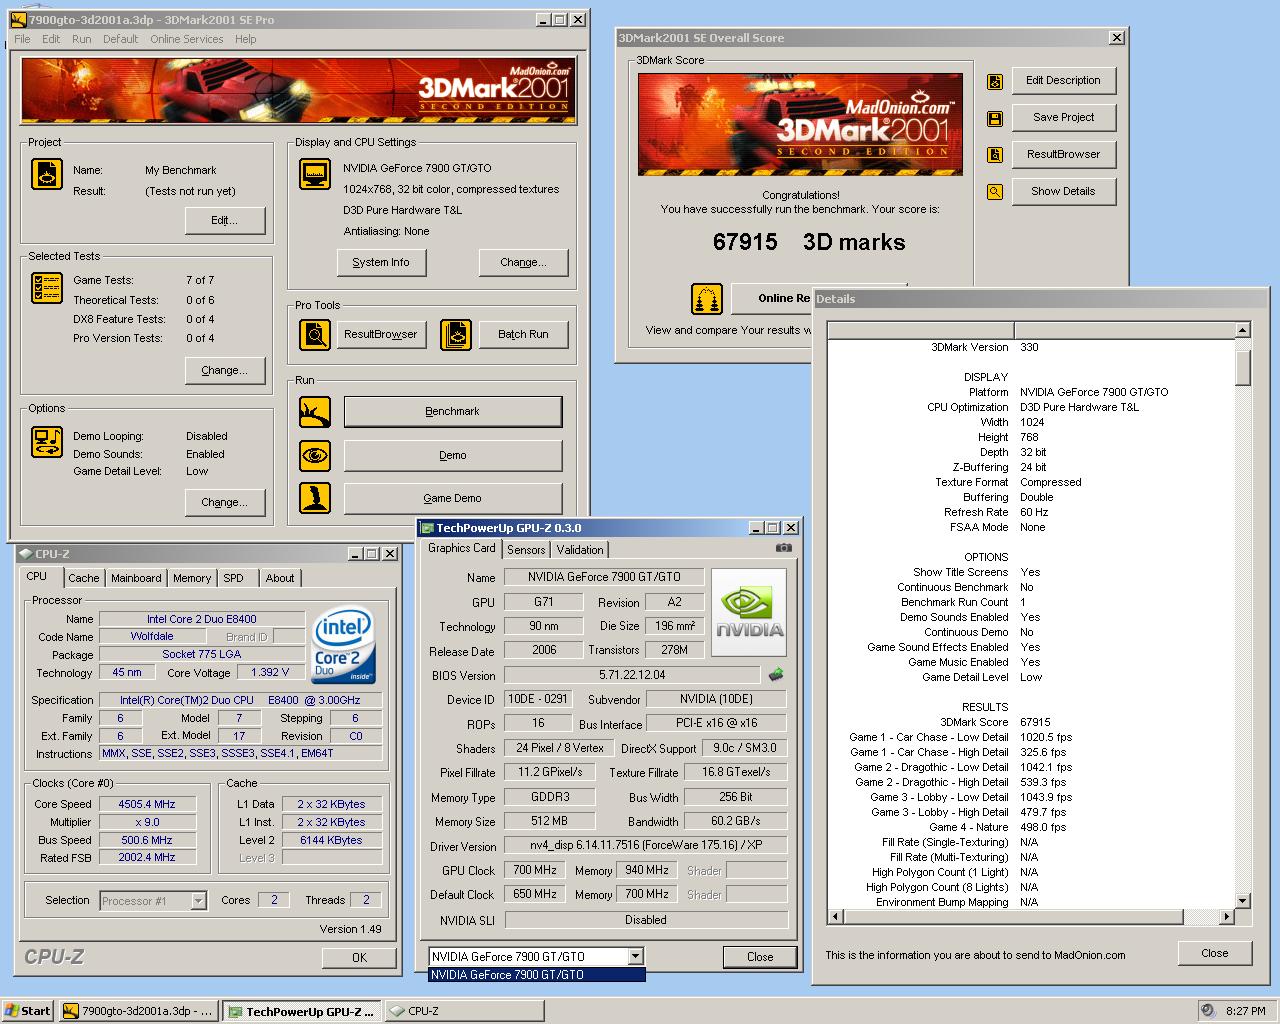Image resolution: width=1280 pixels, height=1024 pixels.
Task: Open the Help menu
Action: 245,39
